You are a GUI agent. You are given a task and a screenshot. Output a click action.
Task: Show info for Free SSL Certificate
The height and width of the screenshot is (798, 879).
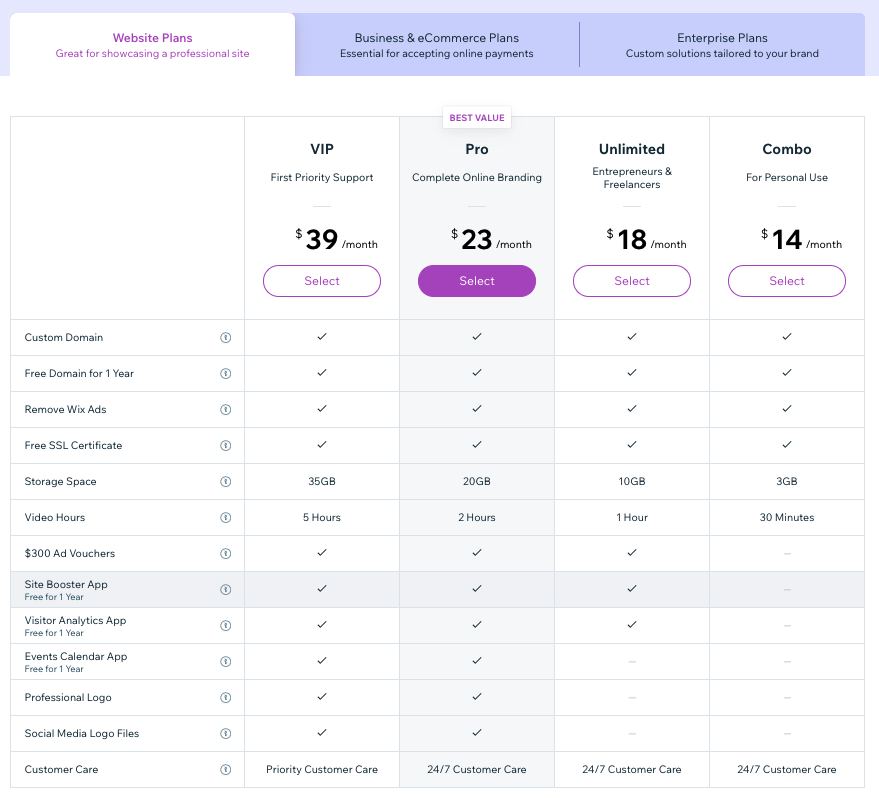pyautogui.click(x=225, y=446)
